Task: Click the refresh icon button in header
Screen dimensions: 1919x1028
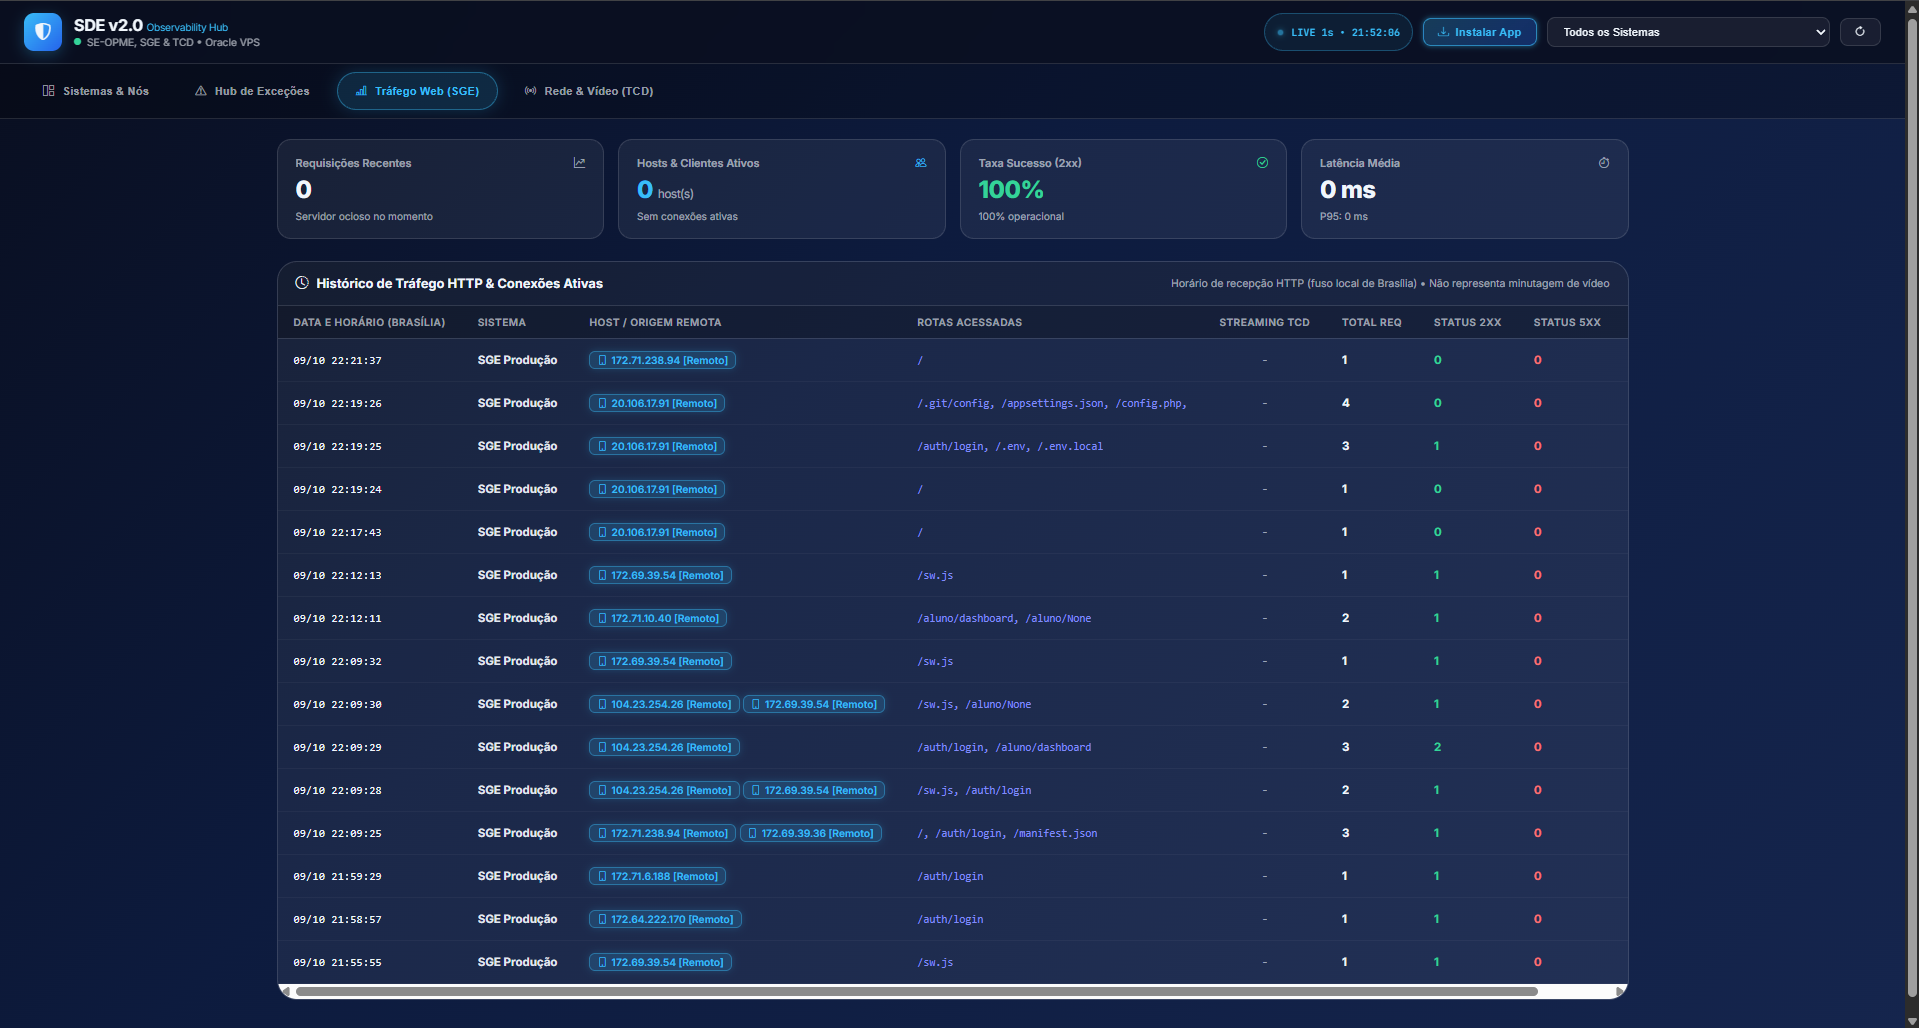Action: (x=1860, y=32)
